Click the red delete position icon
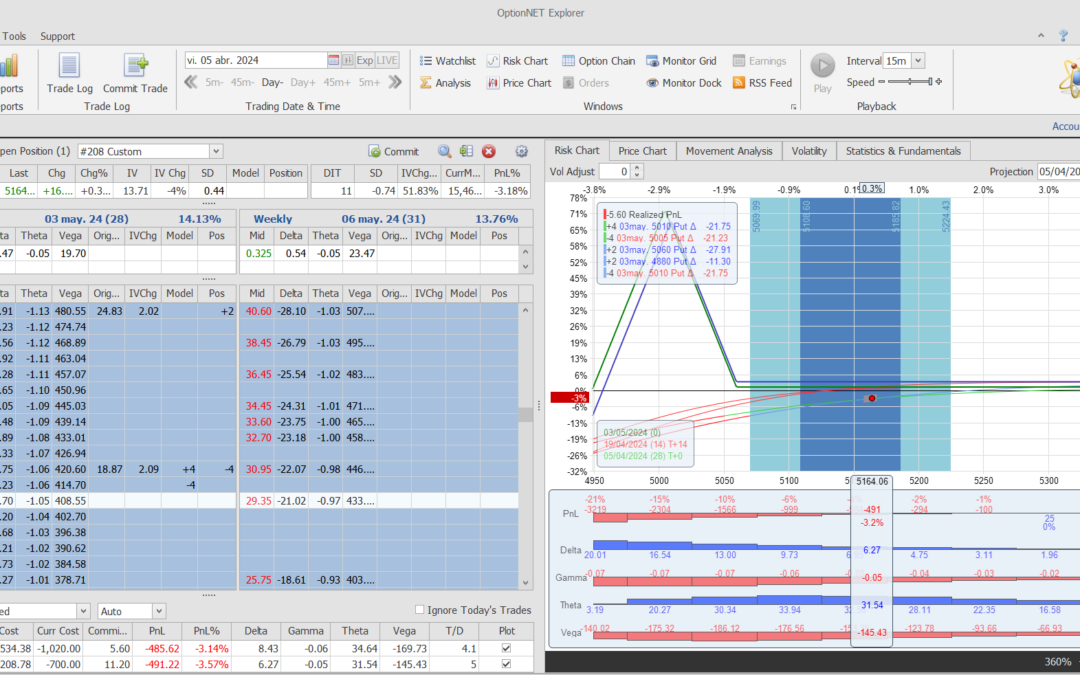 click(x=489, y=151)
